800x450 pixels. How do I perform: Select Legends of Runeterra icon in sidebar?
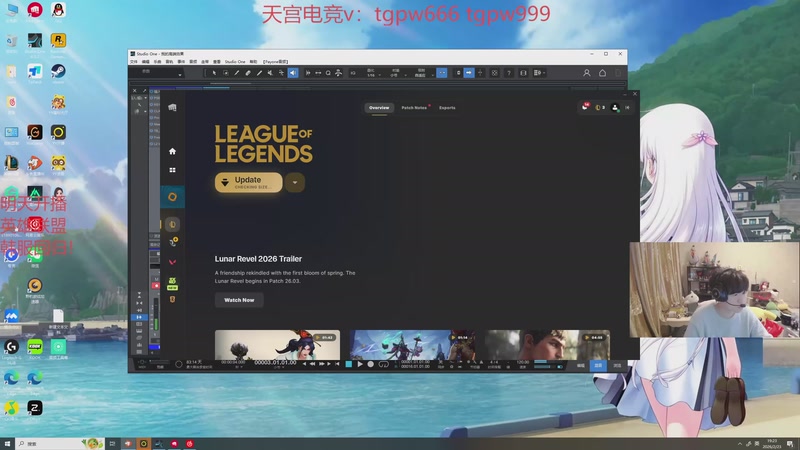(172, 299)
